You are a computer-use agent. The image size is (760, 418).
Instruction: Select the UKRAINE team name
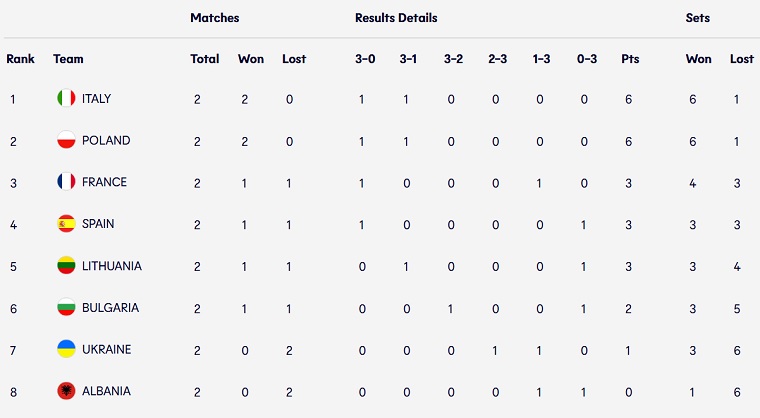107,350
